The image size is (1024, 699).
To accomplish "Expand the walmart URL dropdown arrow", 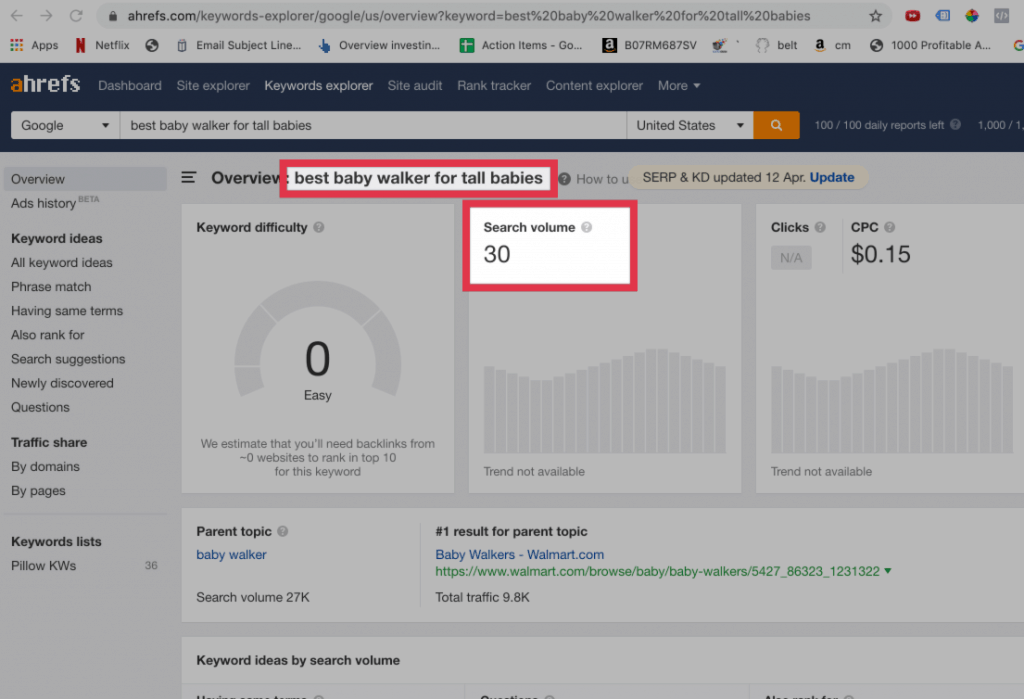I will coord(888,571).
